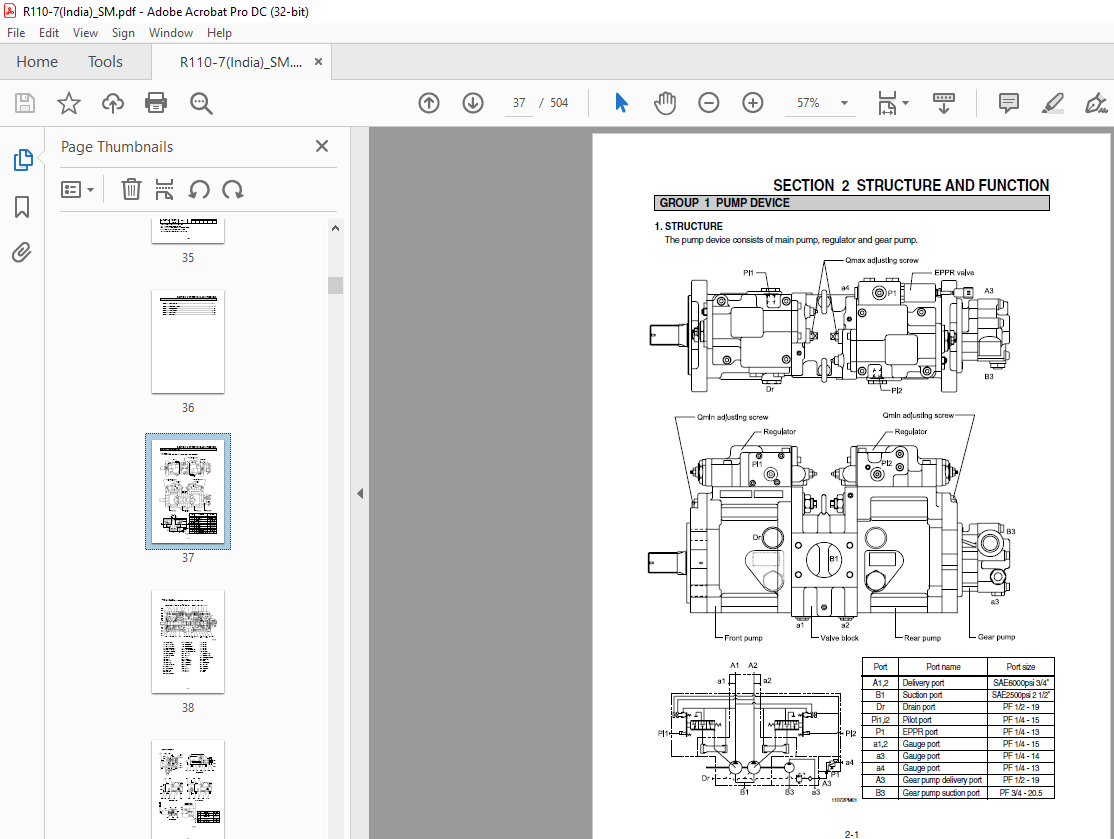Viewport: 1114px width, 839px height.
Task: Add the file to starred favorites
Action: (x=69, y=103)
